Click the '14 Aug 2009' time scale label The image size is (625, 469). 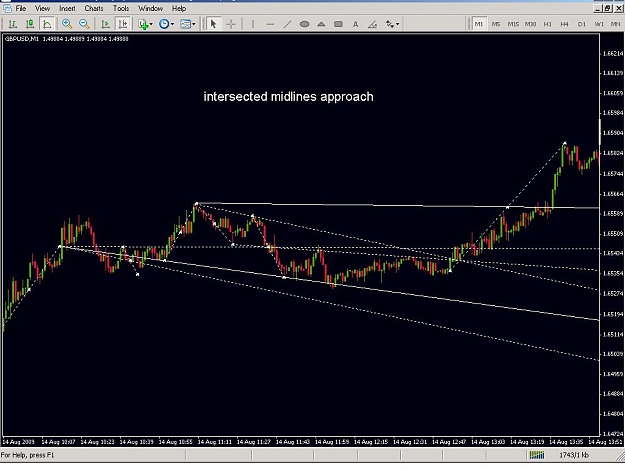(x=18, y=442)
